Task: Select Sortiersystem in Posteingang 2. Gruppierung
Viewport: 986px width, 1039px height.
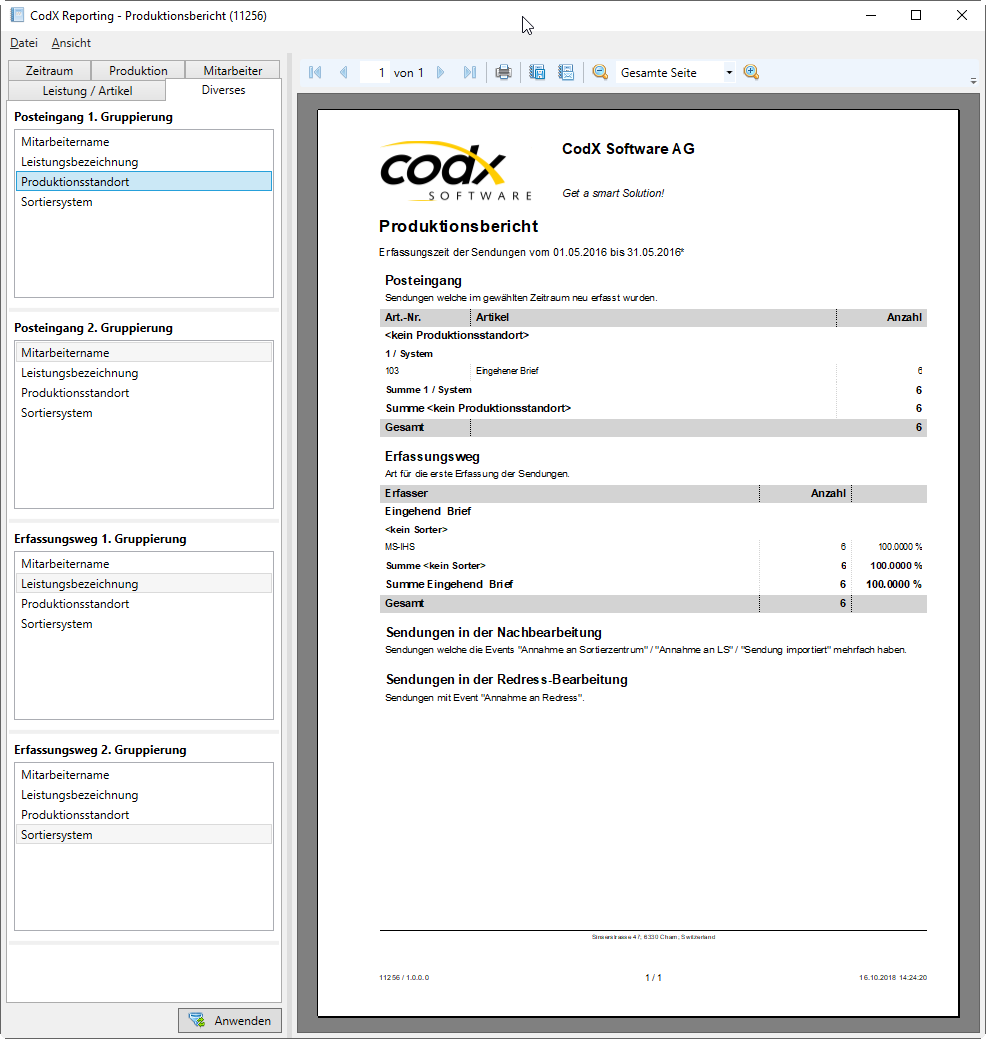Action: coord(144,413)
